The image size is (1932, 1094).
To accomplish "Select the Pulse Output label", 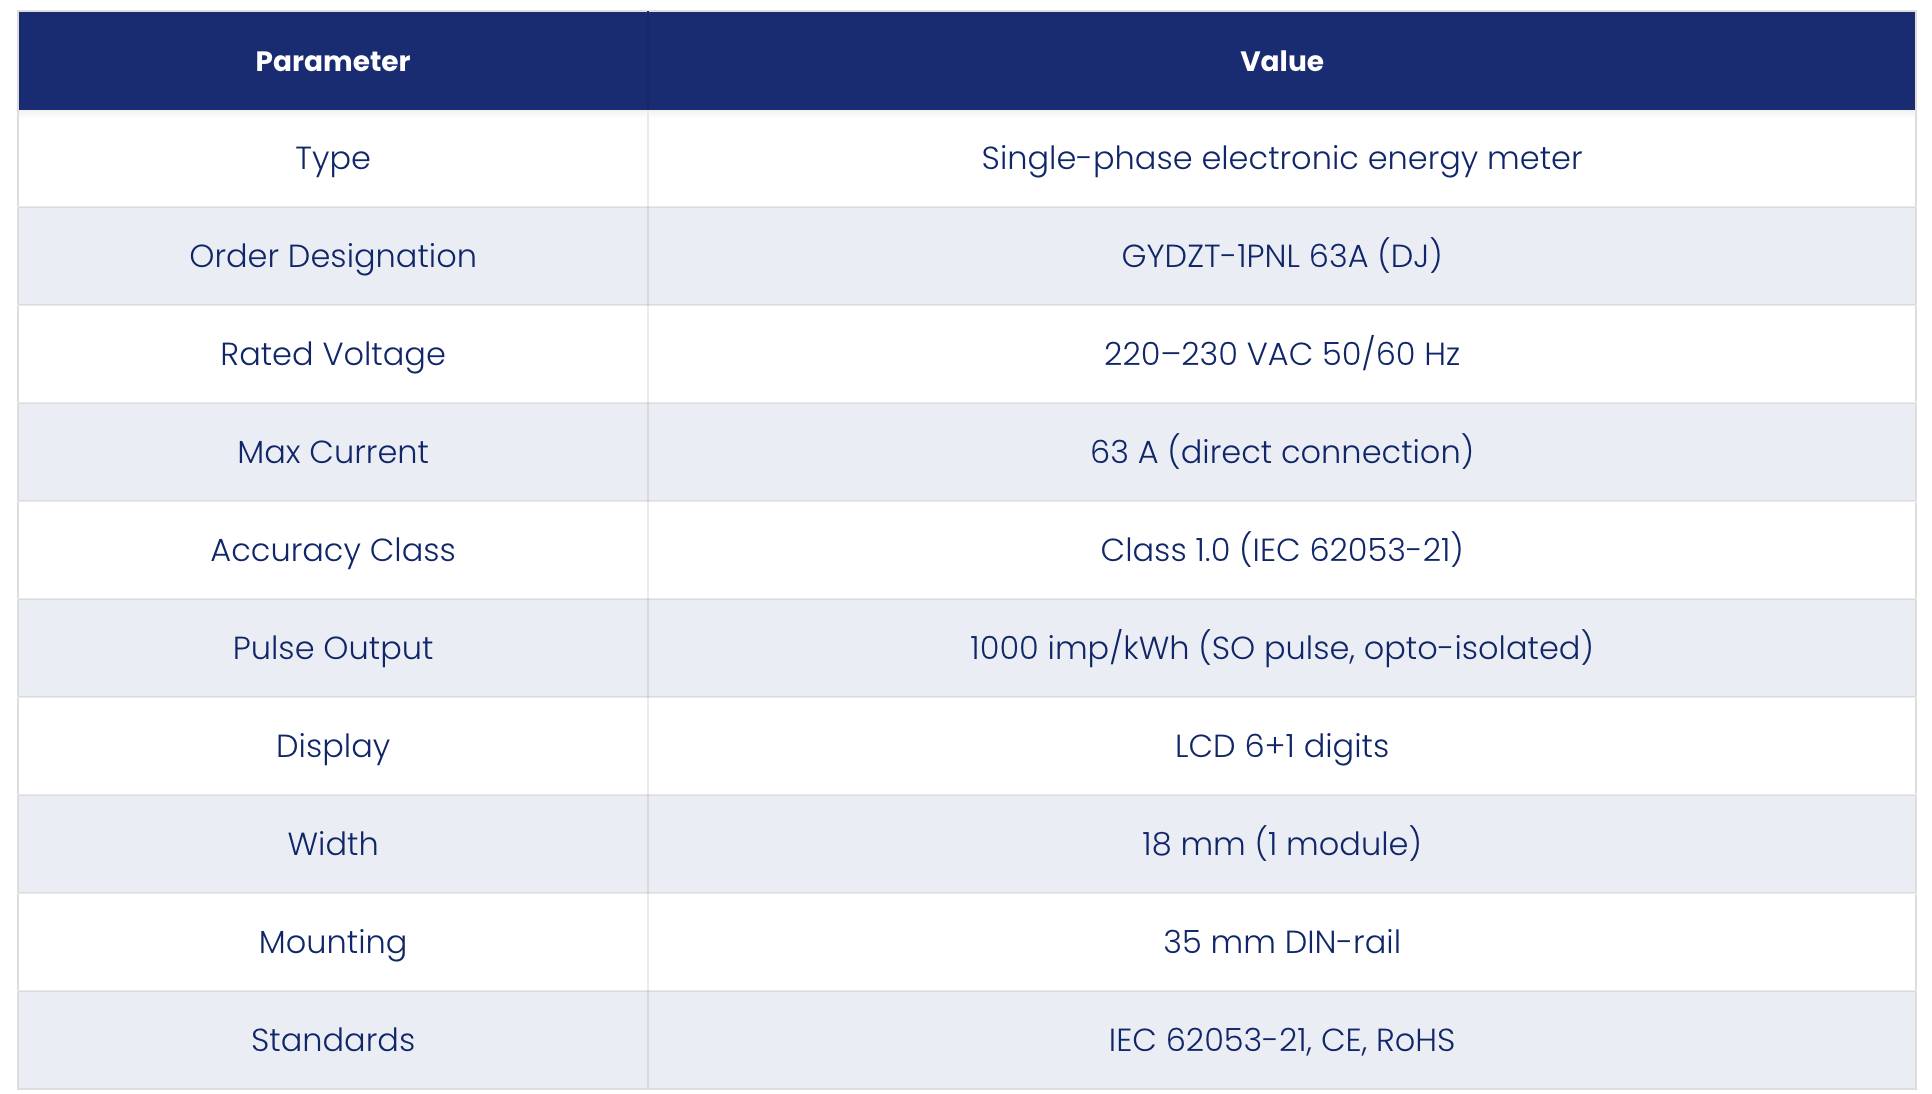I will (x=333, y=649).
